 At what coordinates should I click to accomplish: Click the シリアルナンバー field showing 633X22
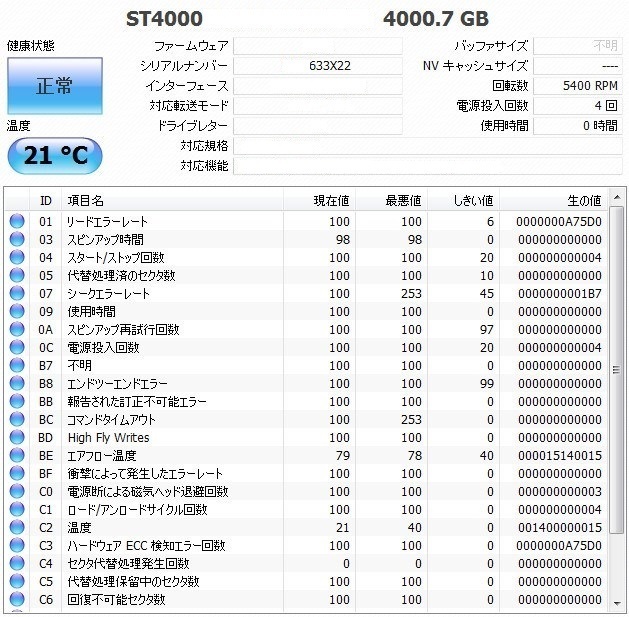(318, 66)
